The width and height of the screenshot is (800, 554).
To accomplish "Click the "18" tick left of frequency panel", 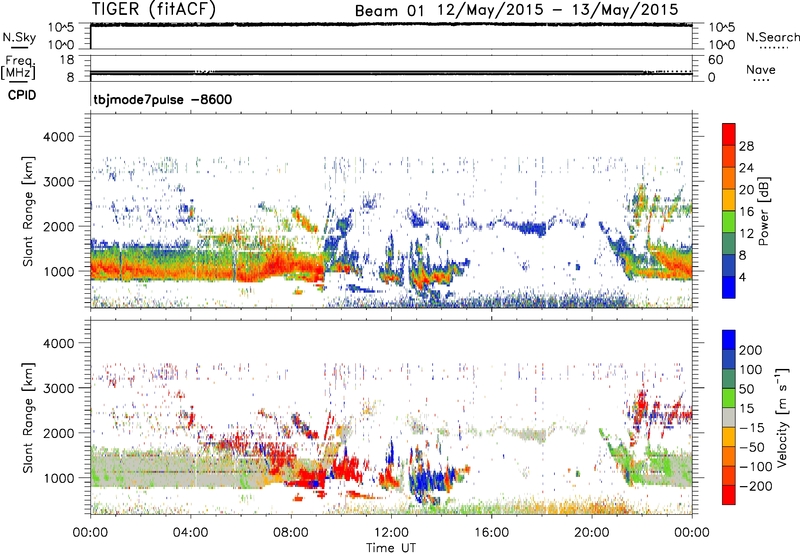I will 67,60.
